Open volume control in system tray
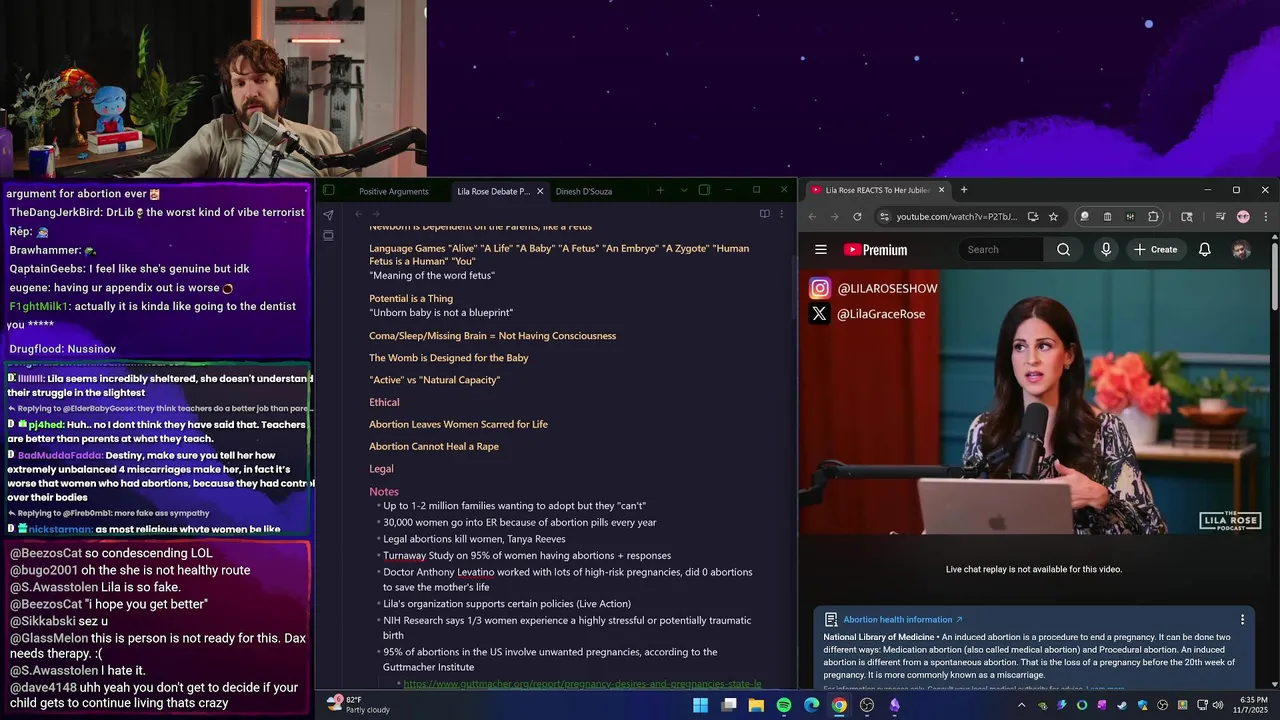This screenshot has width=1280, height=720. coord(1216,705)
